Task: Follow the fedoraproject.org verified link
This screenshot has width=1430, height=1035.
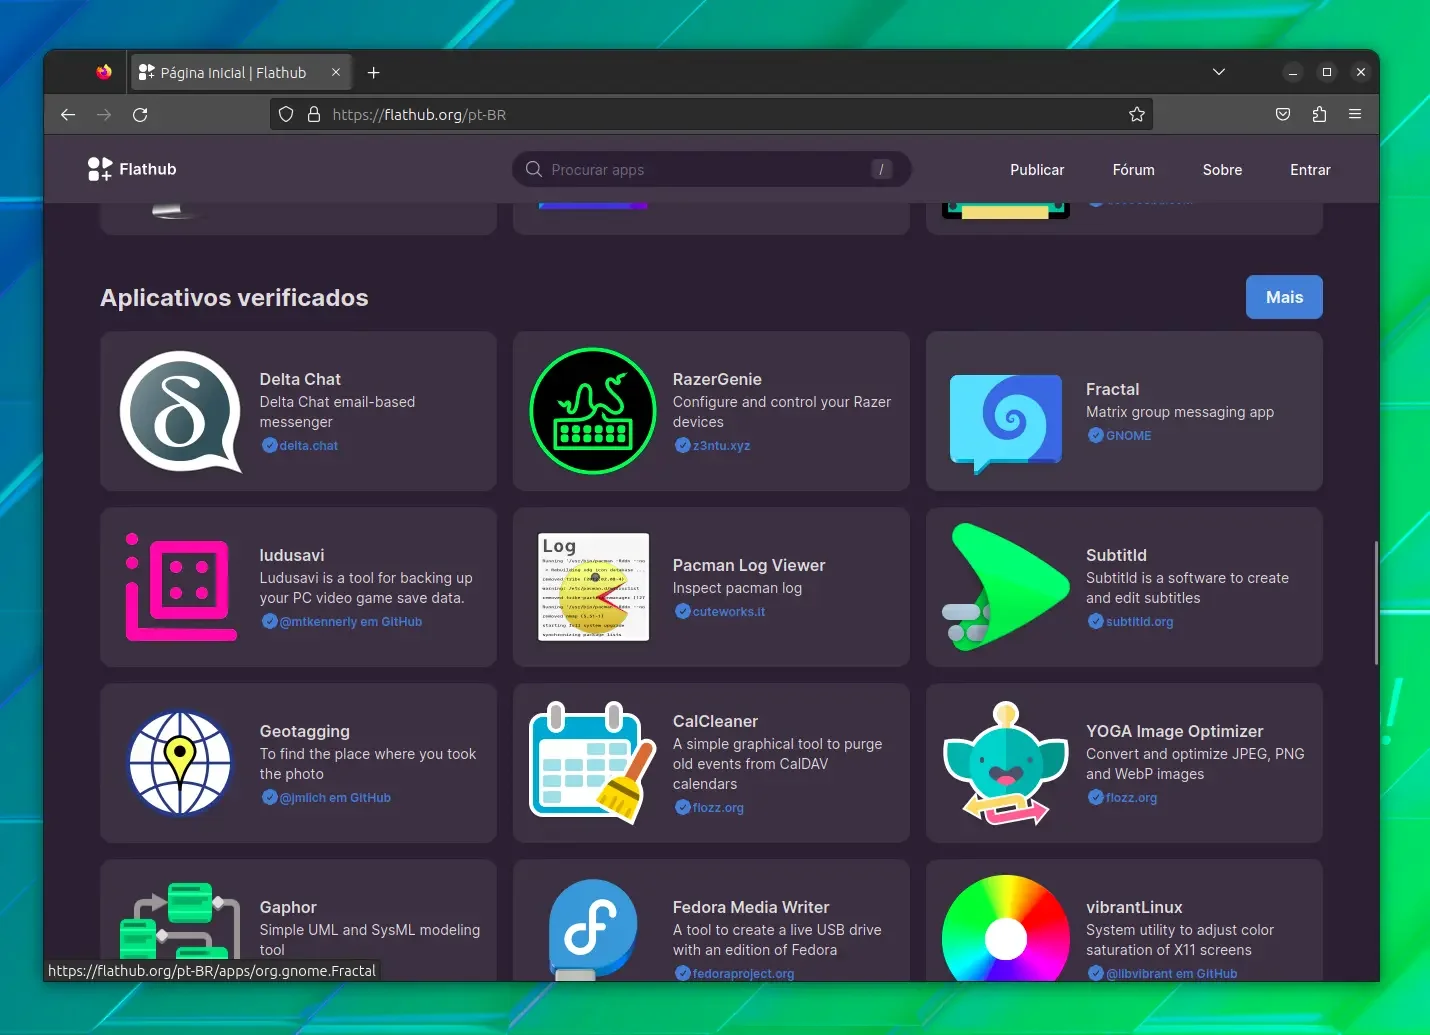Action: click(x=743, y=973)
